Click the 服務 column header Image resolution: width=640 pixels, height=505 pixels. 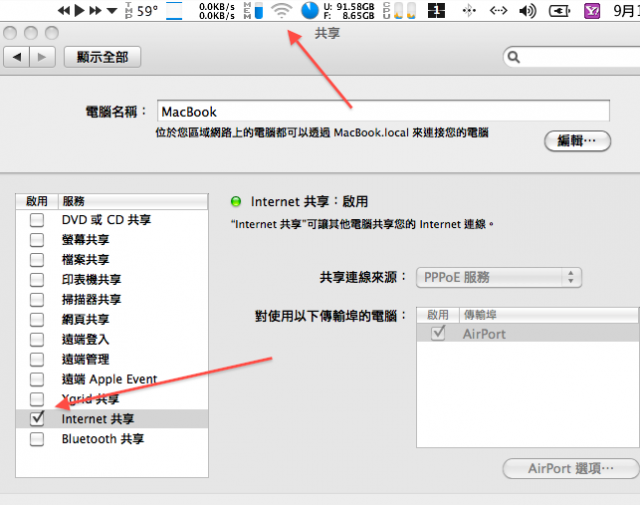tap(133, 201)
